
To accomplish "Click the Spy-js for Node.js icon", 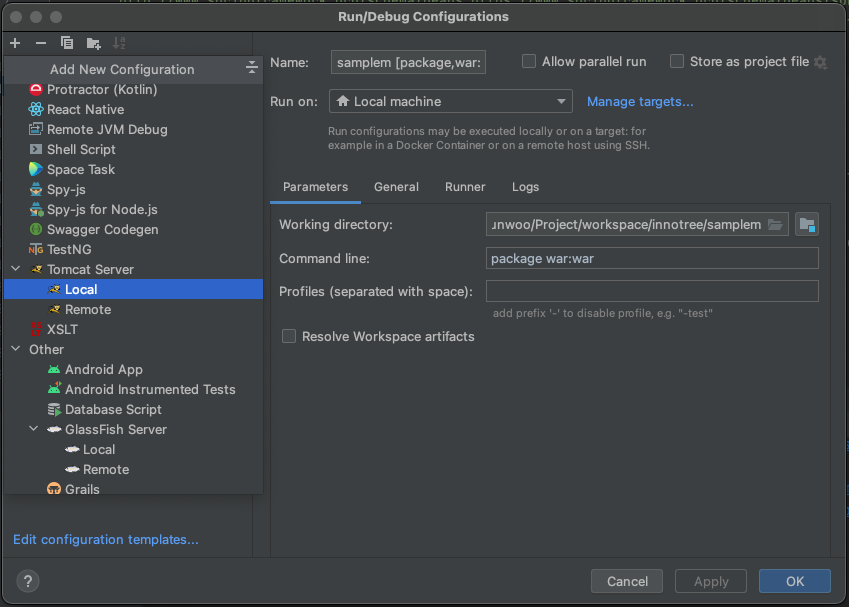I will click(36, 210).
